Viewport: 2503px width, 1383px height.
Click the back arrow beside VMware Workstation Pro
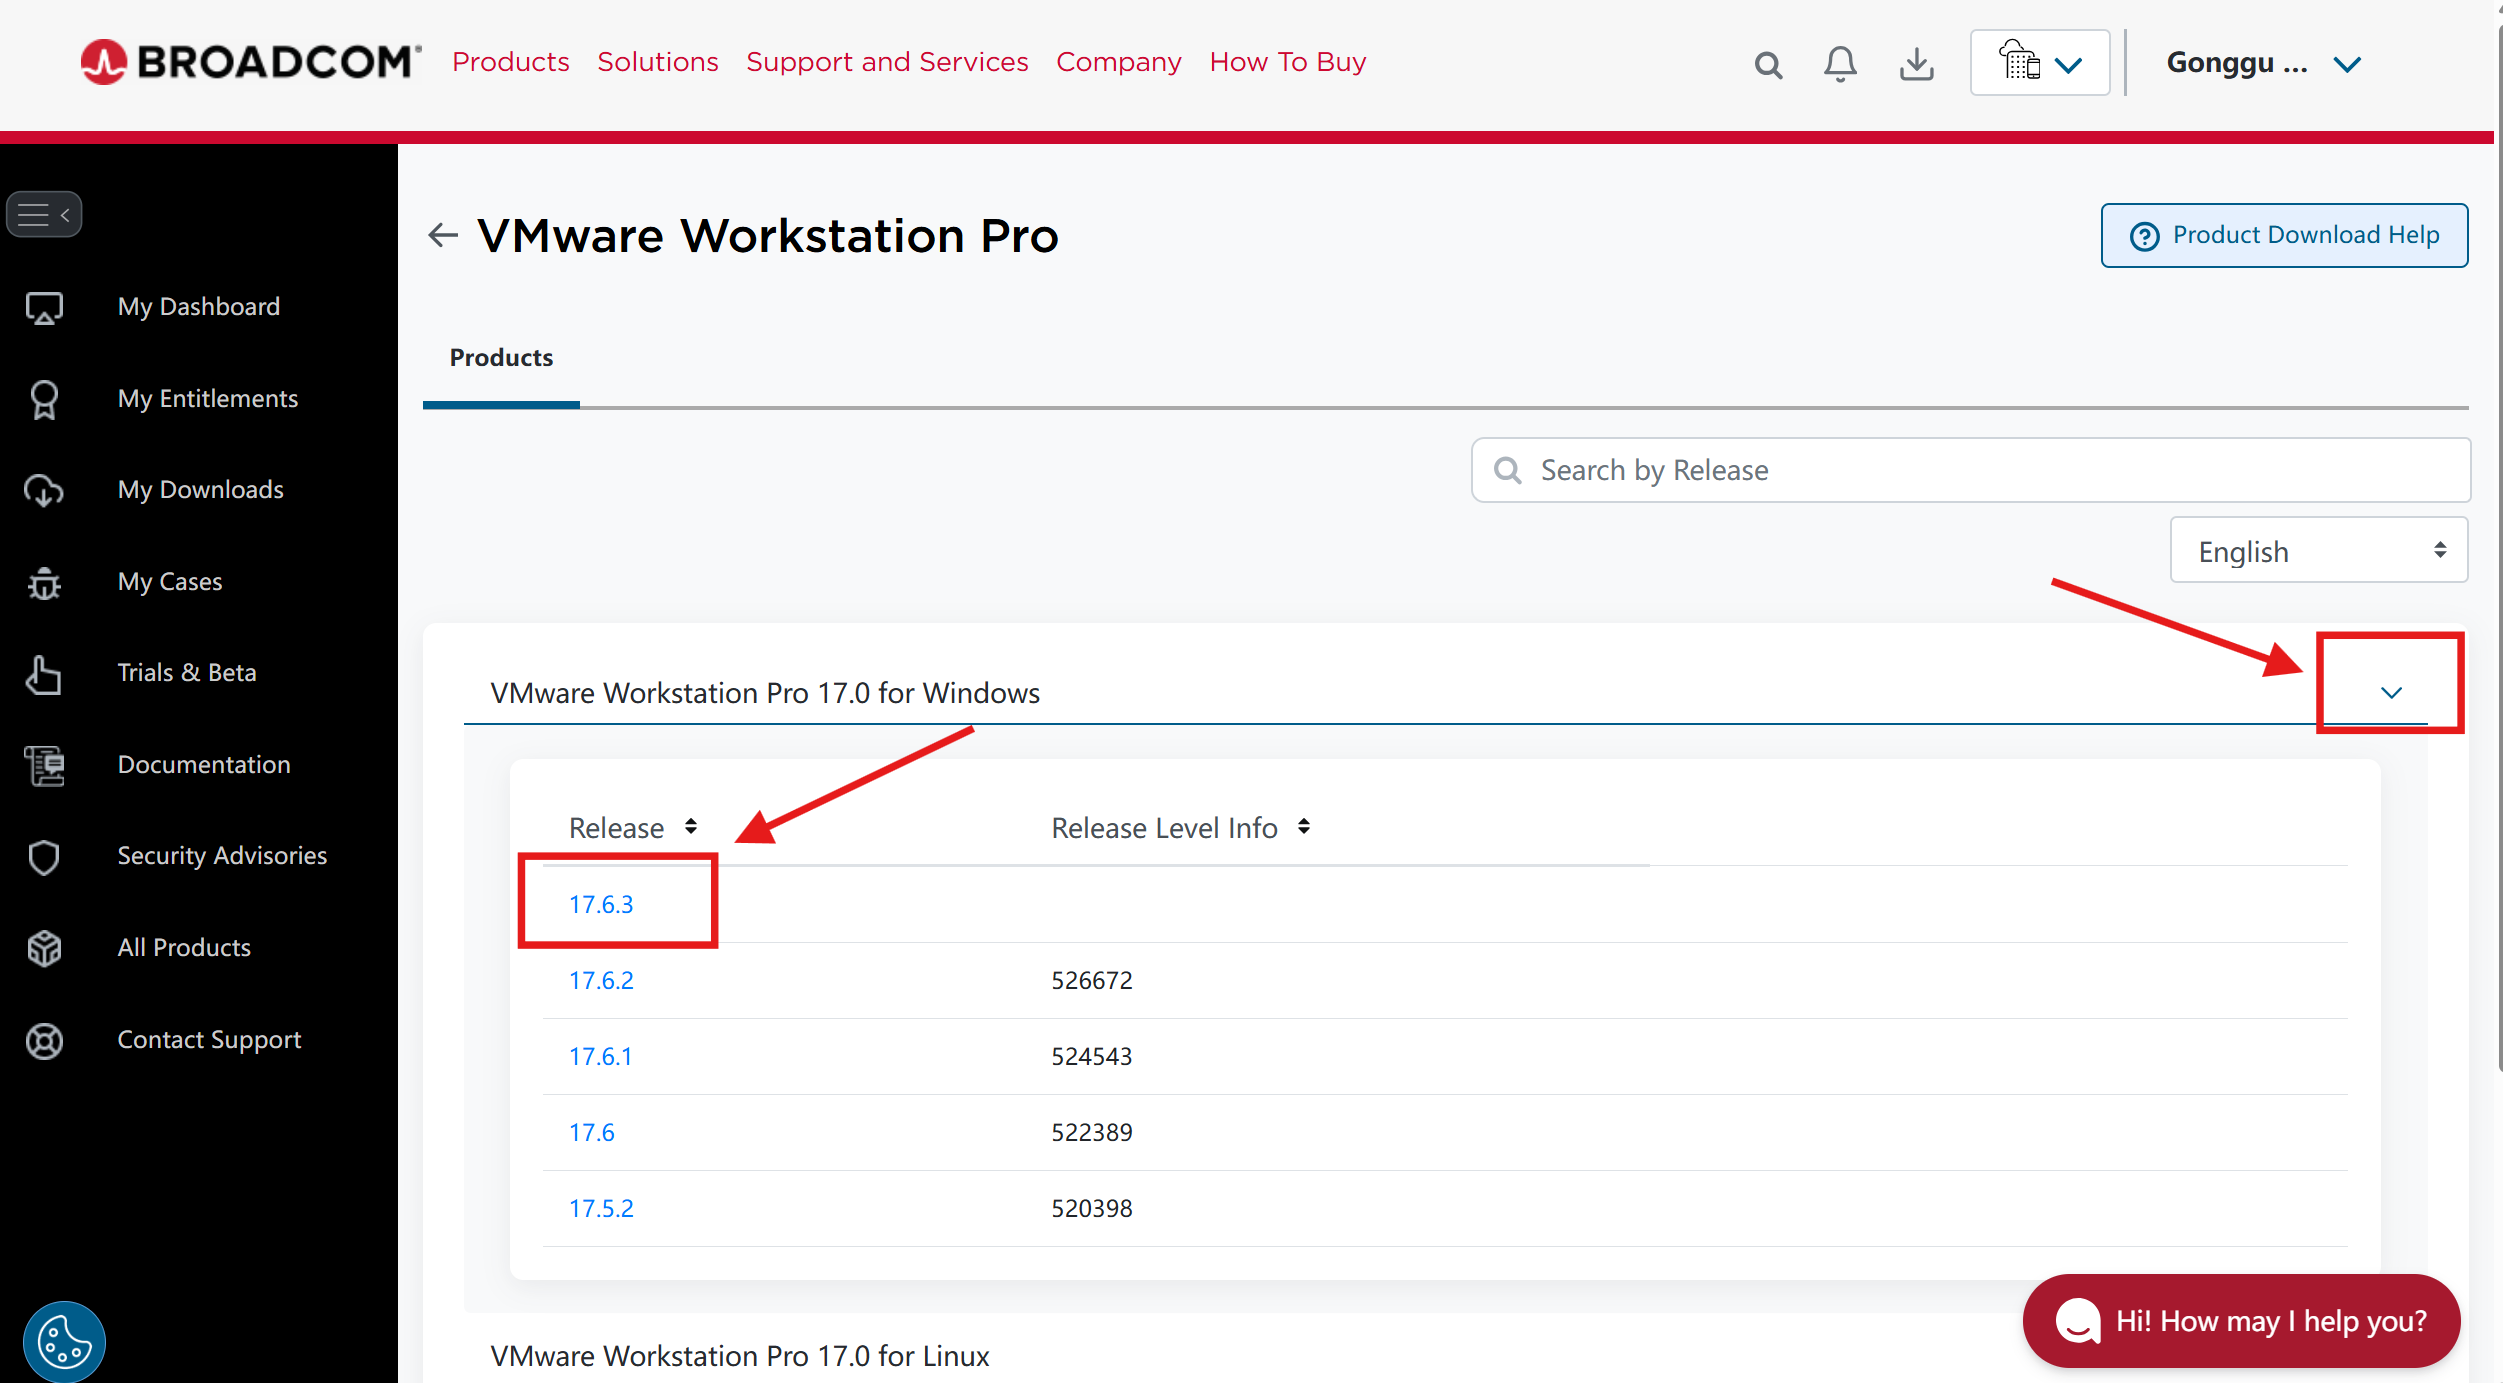point(442,235)
